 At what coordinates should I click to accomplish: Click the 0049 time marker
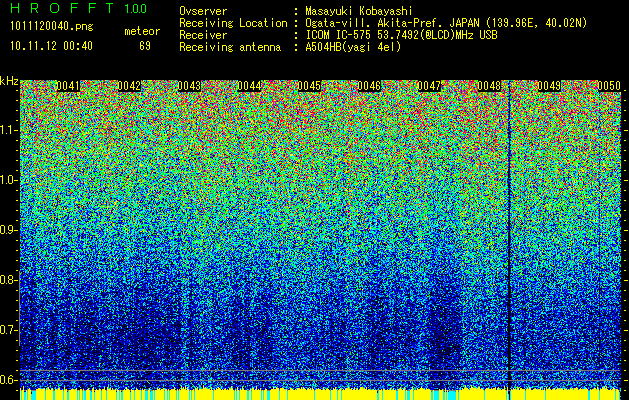click(549, 86)
